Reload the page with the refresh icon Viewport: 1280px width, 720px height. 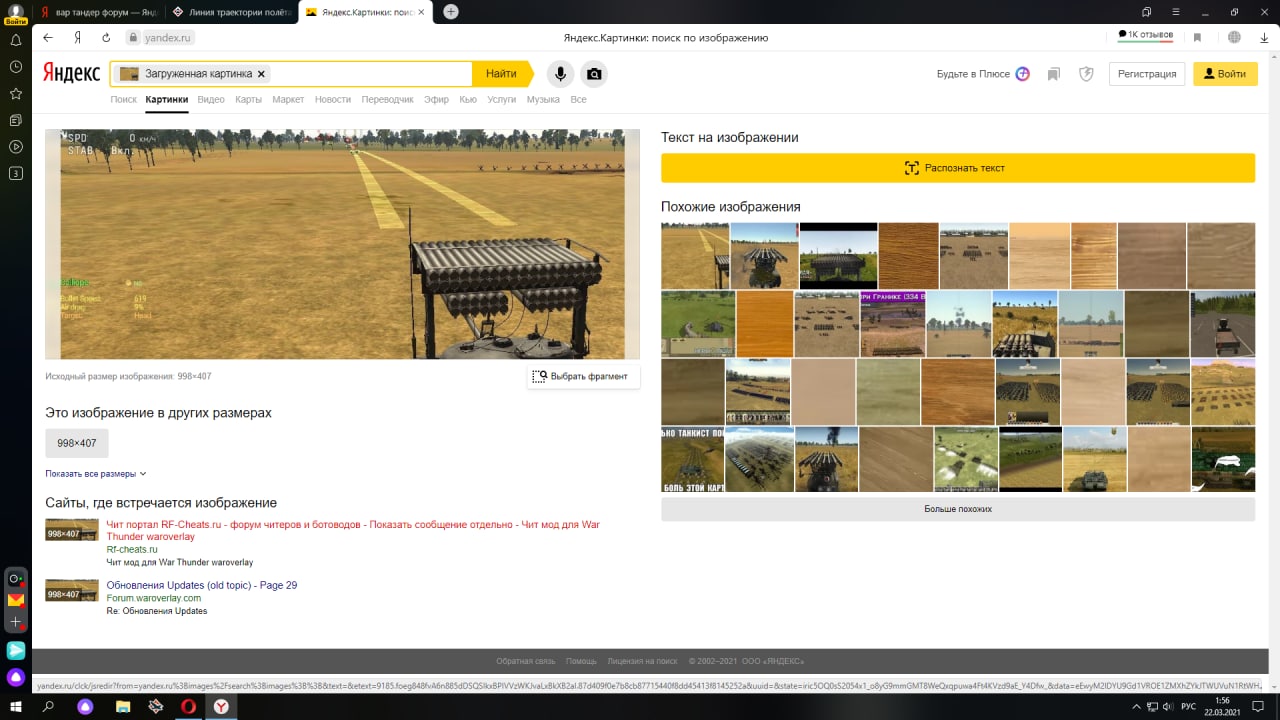[106, 37]
